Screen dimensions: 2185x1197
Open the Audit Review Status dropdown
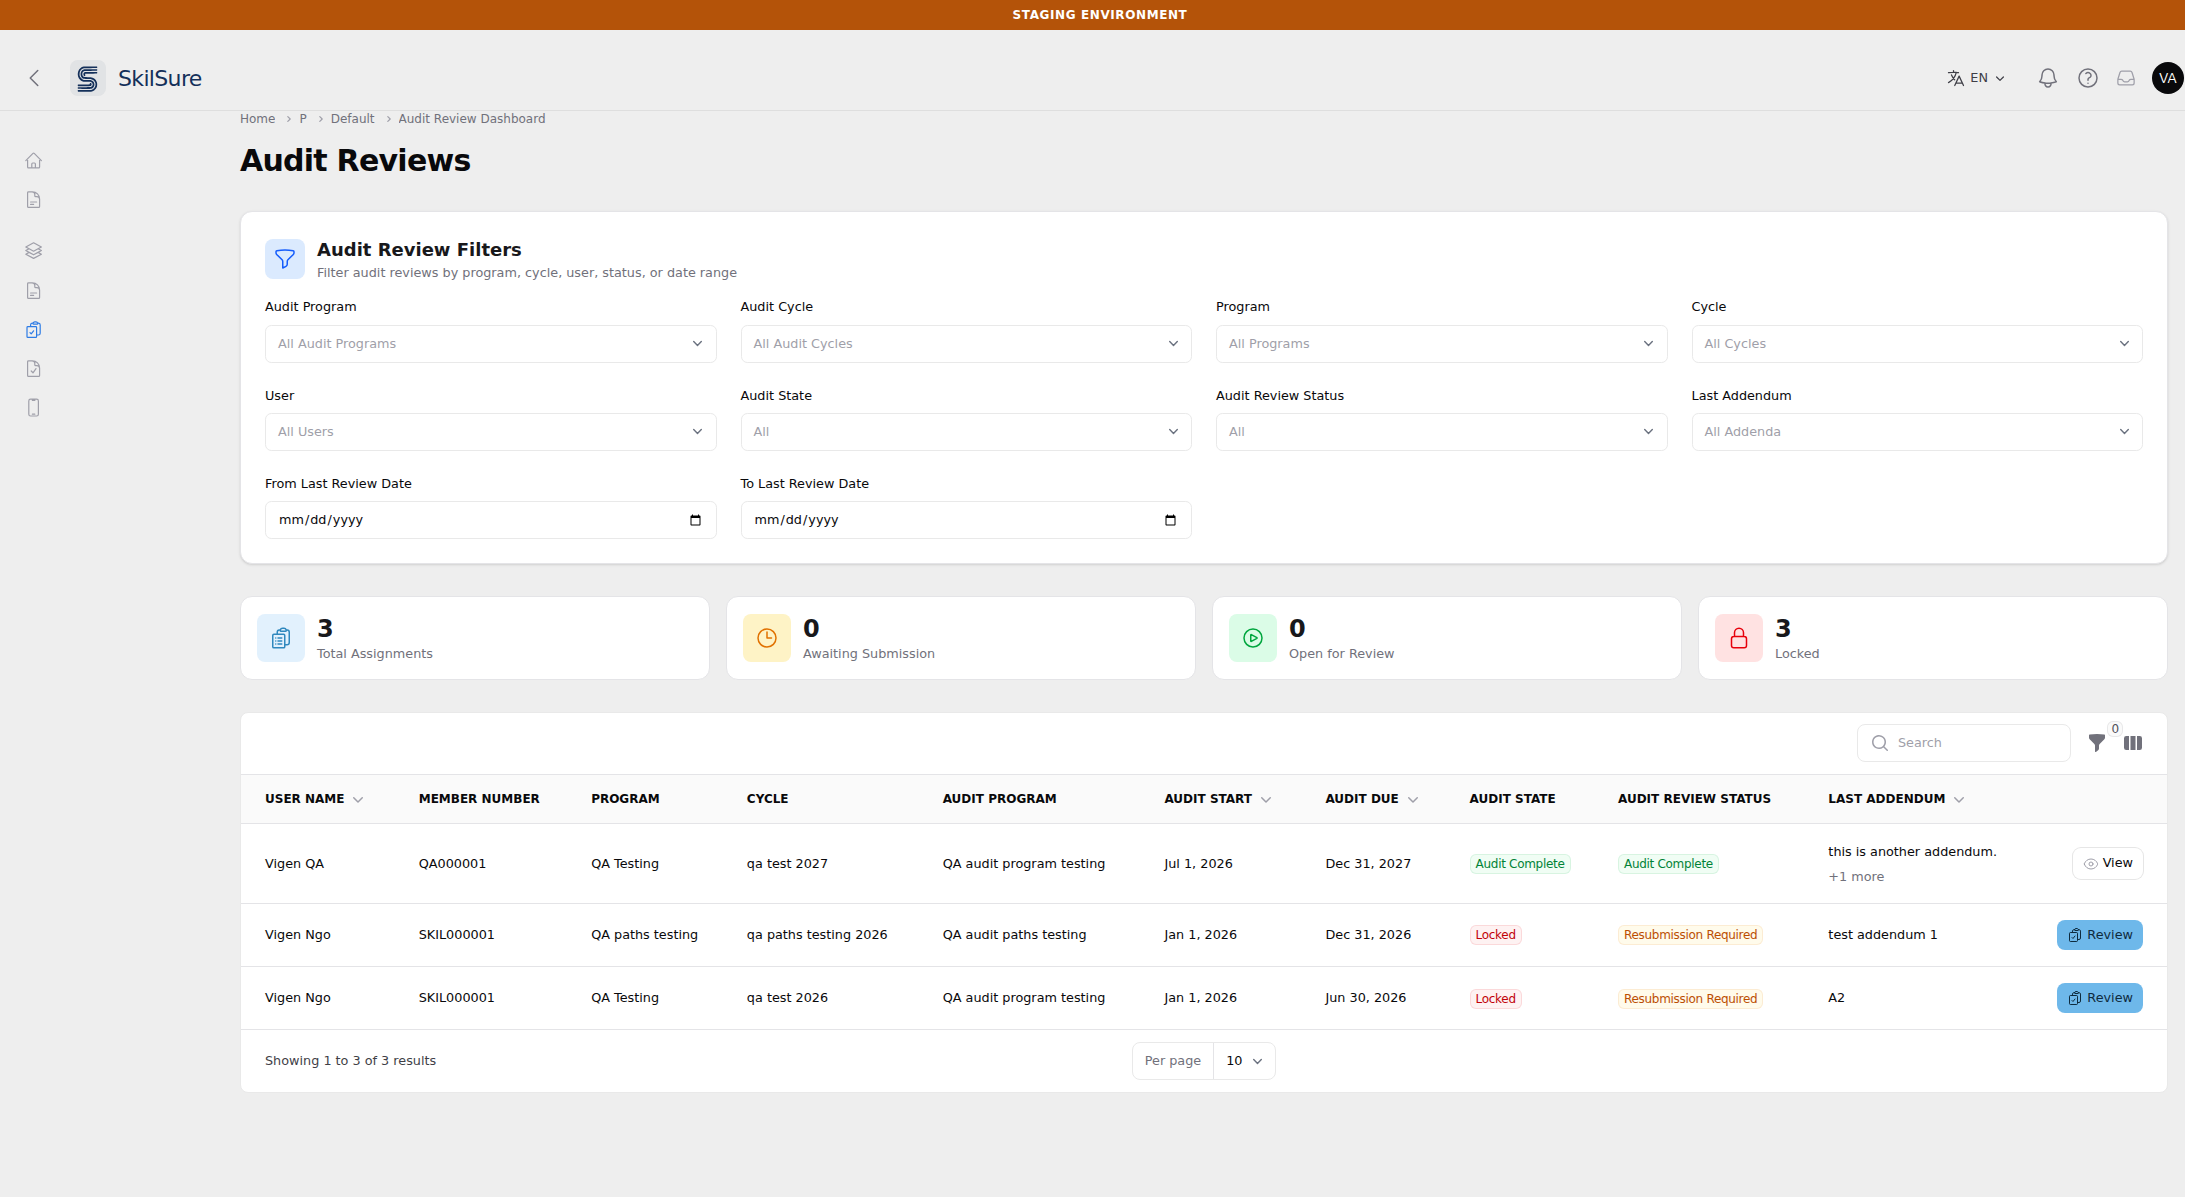tap(1441, 432)
